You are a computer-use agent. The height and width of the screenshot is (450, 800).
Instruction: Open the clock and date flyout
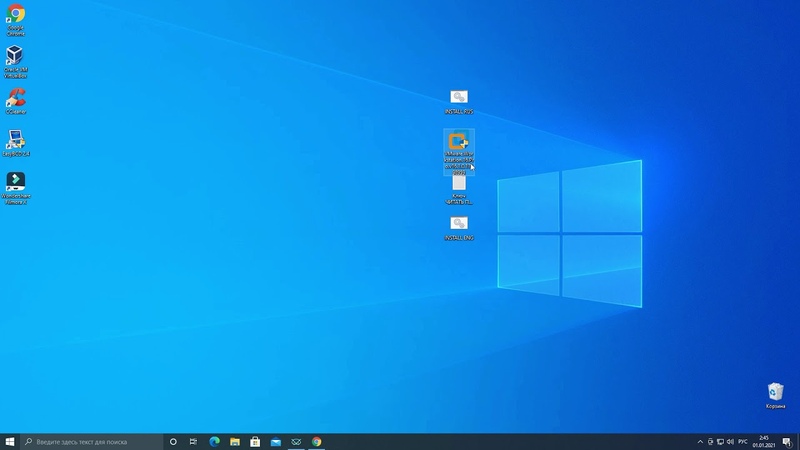763,441
